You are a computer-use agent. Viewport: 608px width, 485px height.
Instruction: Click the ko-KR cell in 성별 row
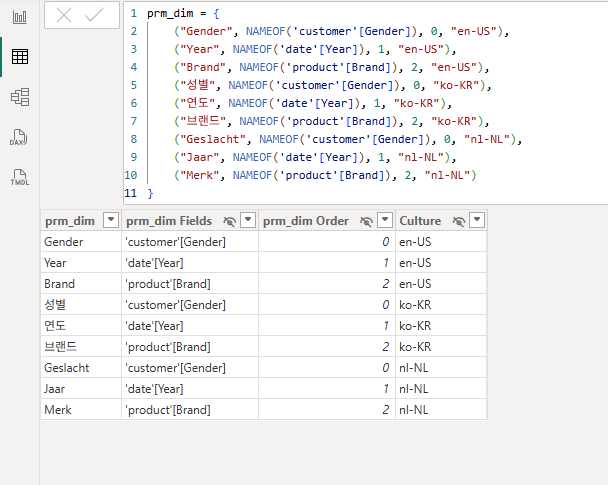click(441, 305)
